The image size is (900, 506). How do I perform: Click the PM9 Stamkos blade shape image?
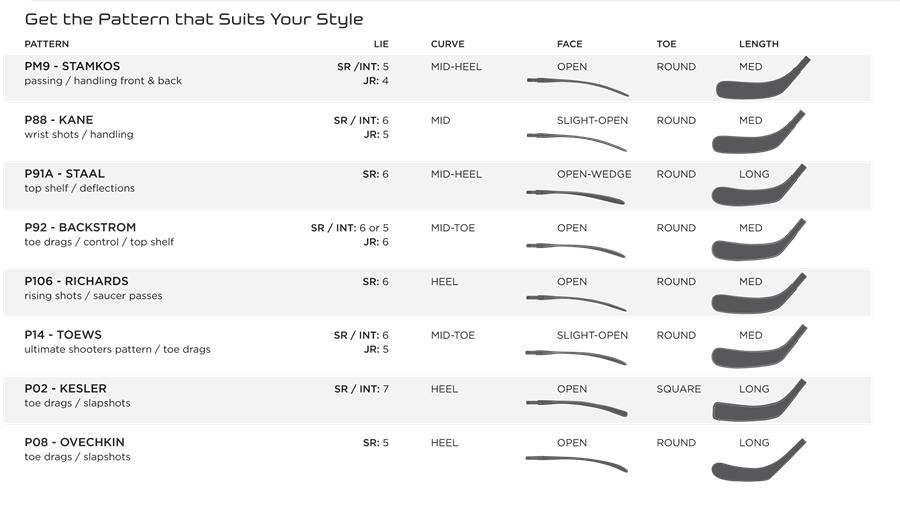pos(762,78)
